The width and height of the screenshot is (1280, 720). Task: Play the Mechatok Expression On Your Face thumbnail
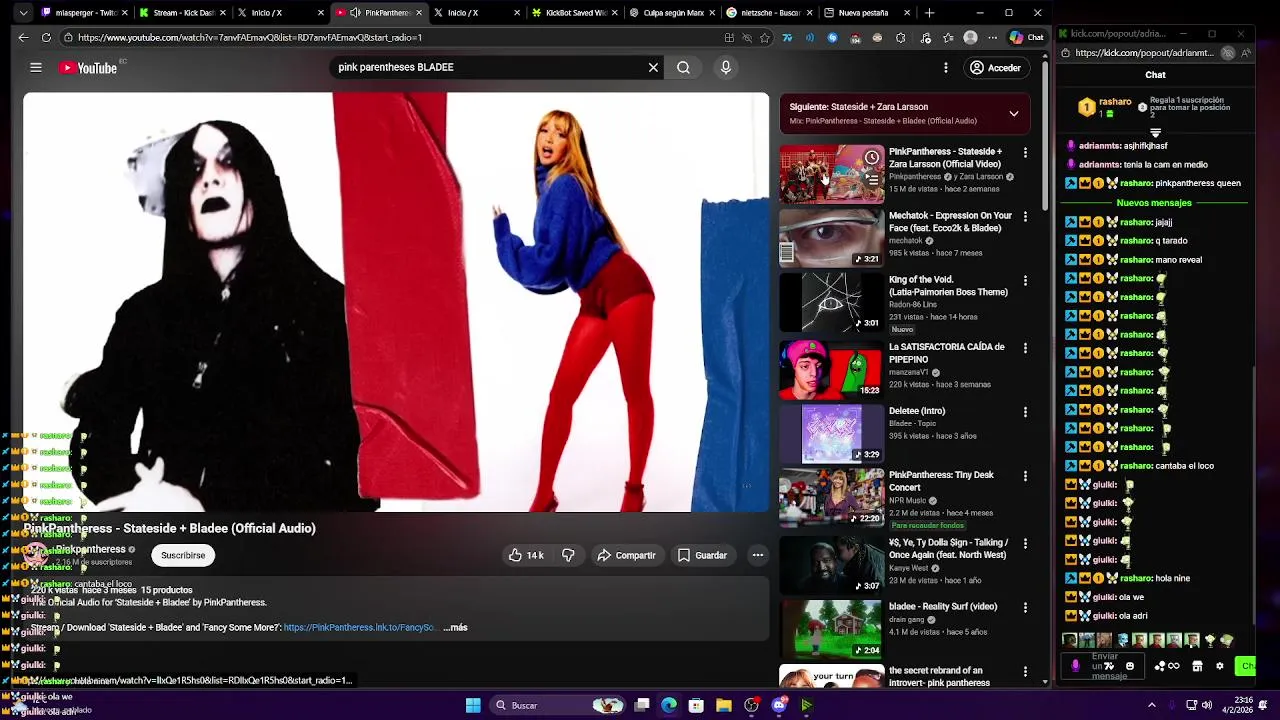832,238
